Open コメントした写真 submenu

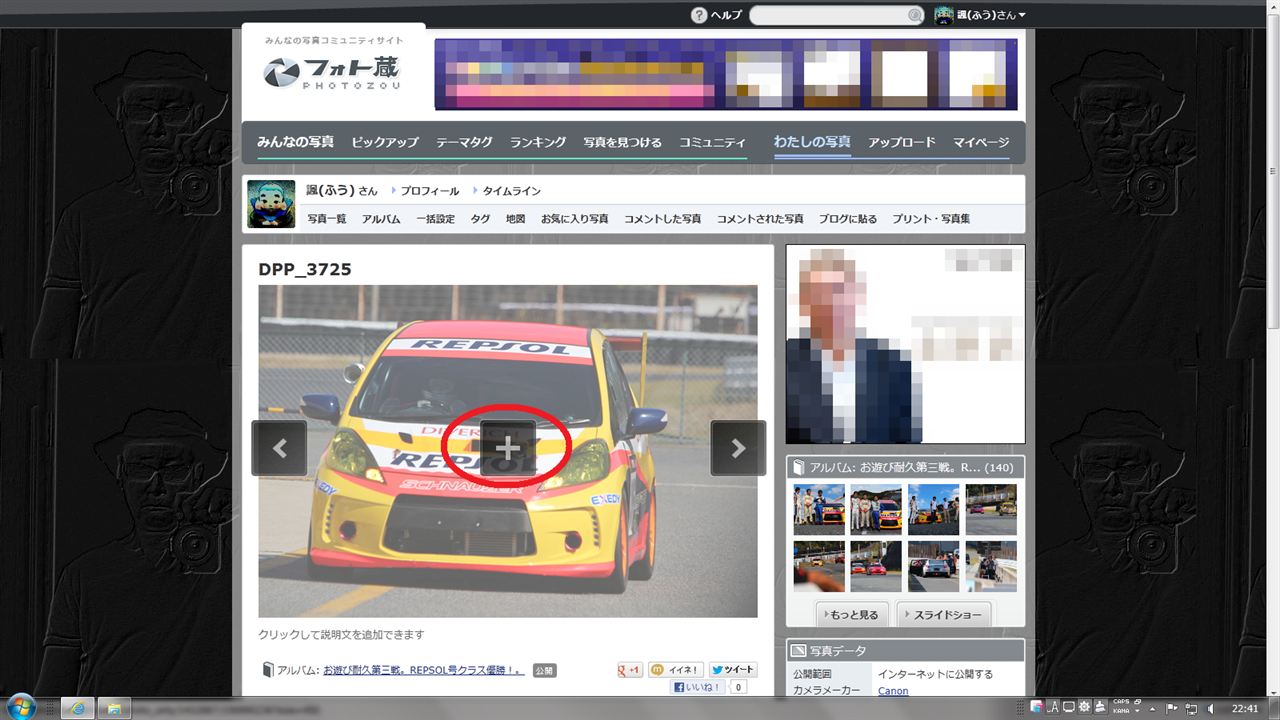663,218
